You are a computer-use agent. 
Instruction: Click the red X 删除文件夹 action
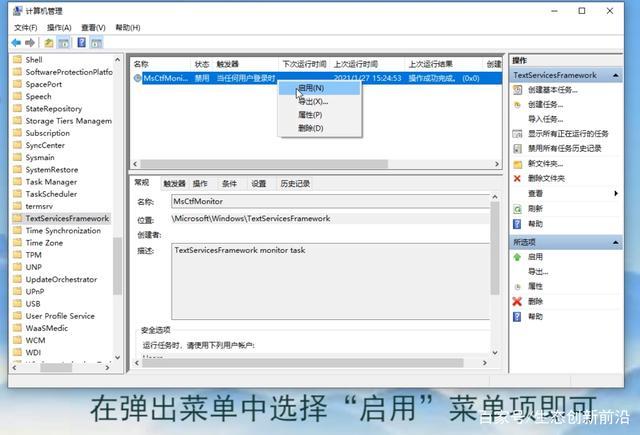click(x=546, y=178)
